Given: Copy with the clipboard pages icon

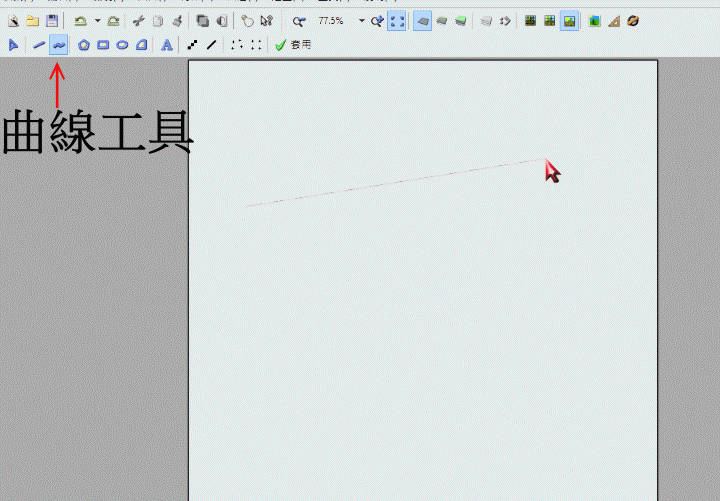Looking at the screenshot, I should click(x=158, y=21).
